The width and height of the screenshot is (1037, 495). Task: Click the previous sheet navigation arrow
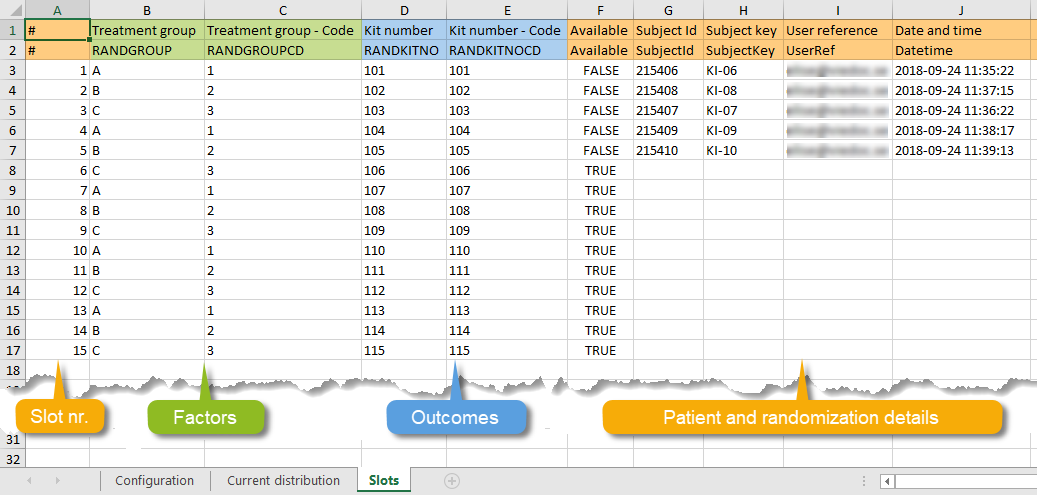pyautogui.click(x=29, y=481)
